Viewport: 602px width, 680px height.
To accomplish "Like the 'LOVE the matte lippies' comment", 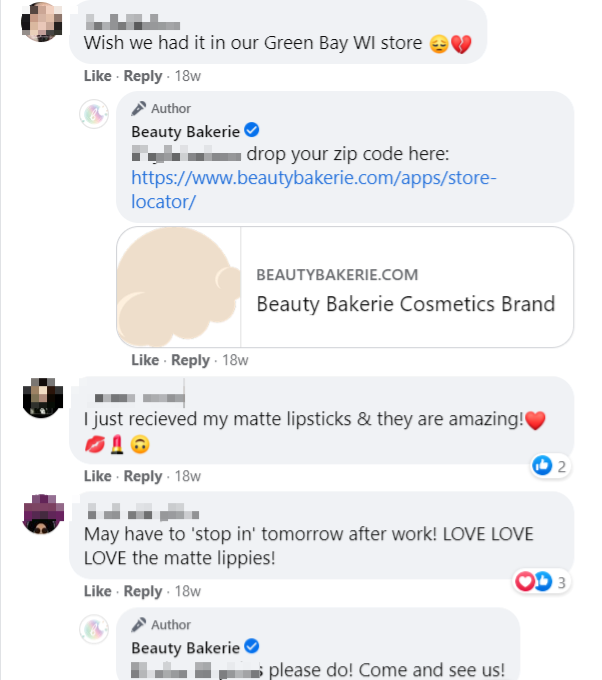I will (97, 591).
